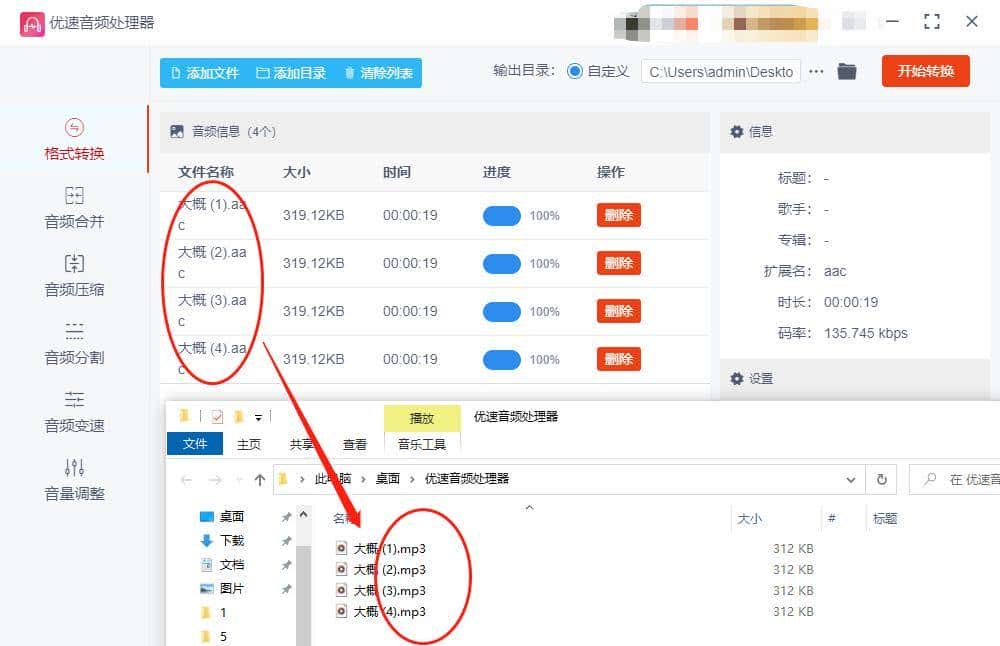Image resolution: width=1000 pixels, height=646 pixels.
Task: Click the 设置 gear icon in the right panel
Action: (738, 378)
